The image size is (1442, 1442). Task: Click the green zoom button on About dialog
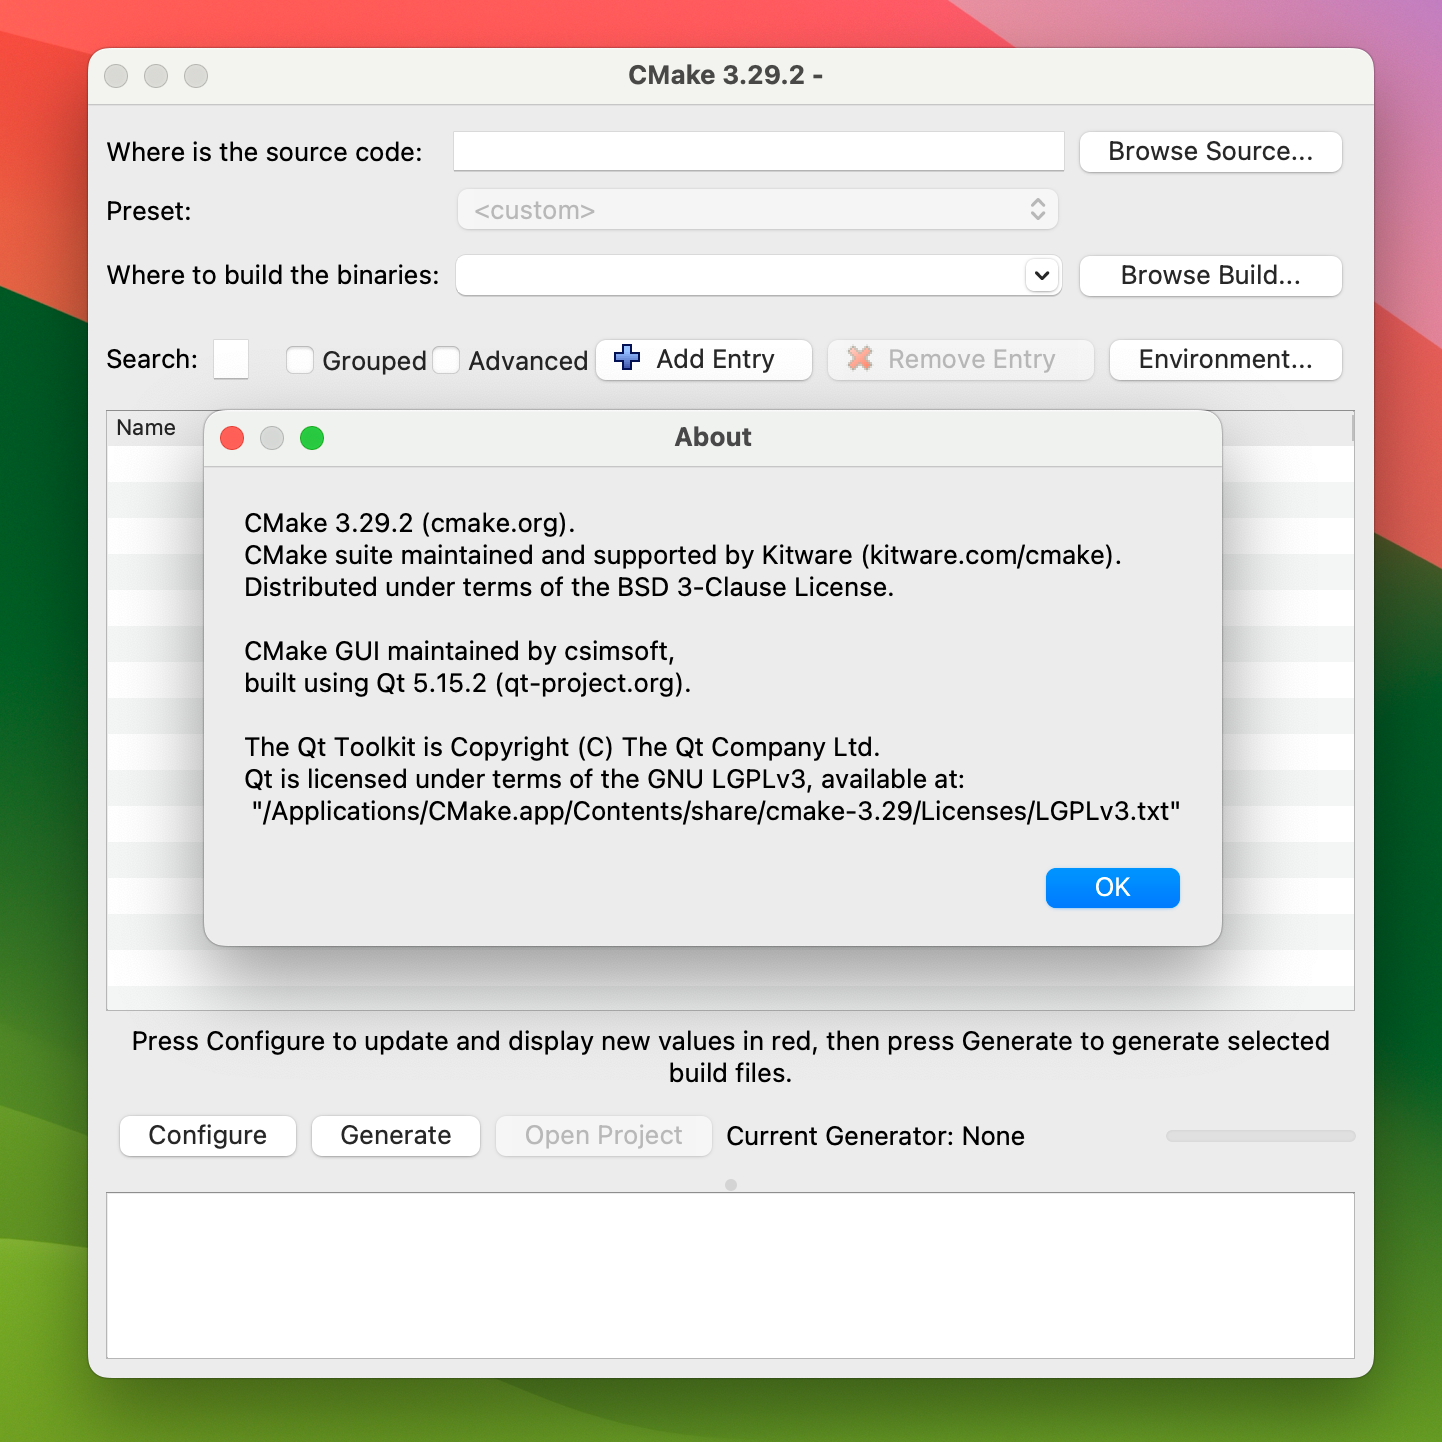[x=312, y=438]
